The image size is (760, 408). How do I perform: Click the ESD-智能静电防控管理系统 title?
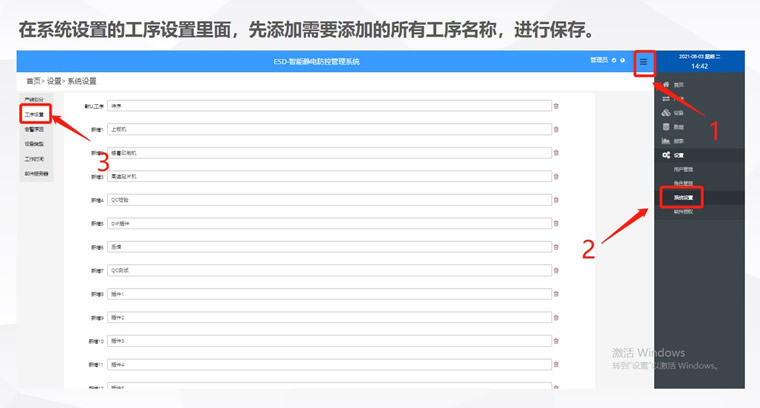[x=317, y=62]
